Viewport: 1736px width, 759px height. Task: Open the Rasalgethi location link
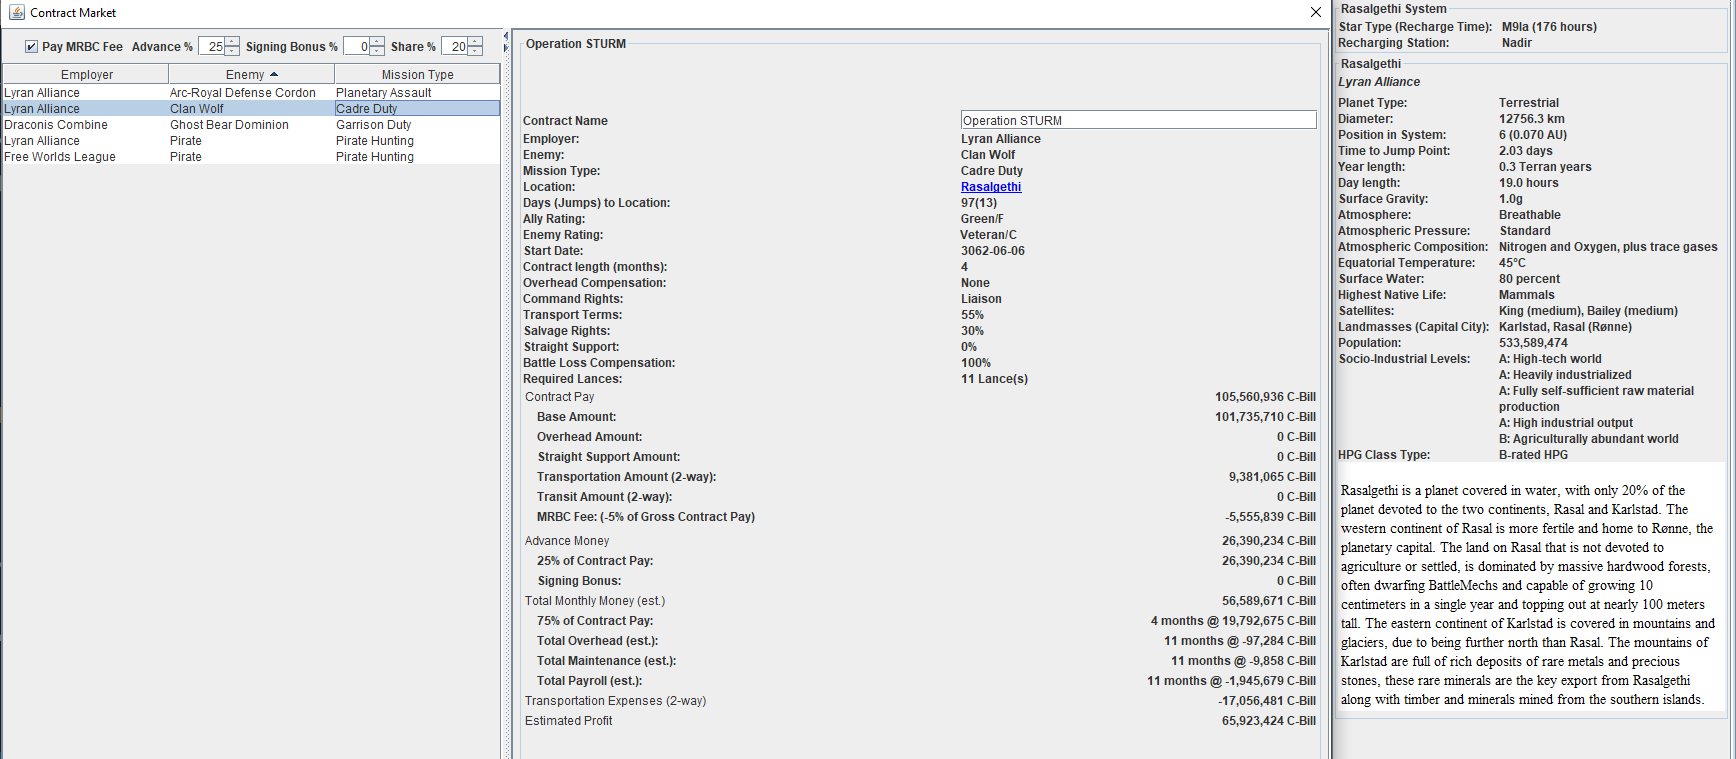(x=991, y=187)
